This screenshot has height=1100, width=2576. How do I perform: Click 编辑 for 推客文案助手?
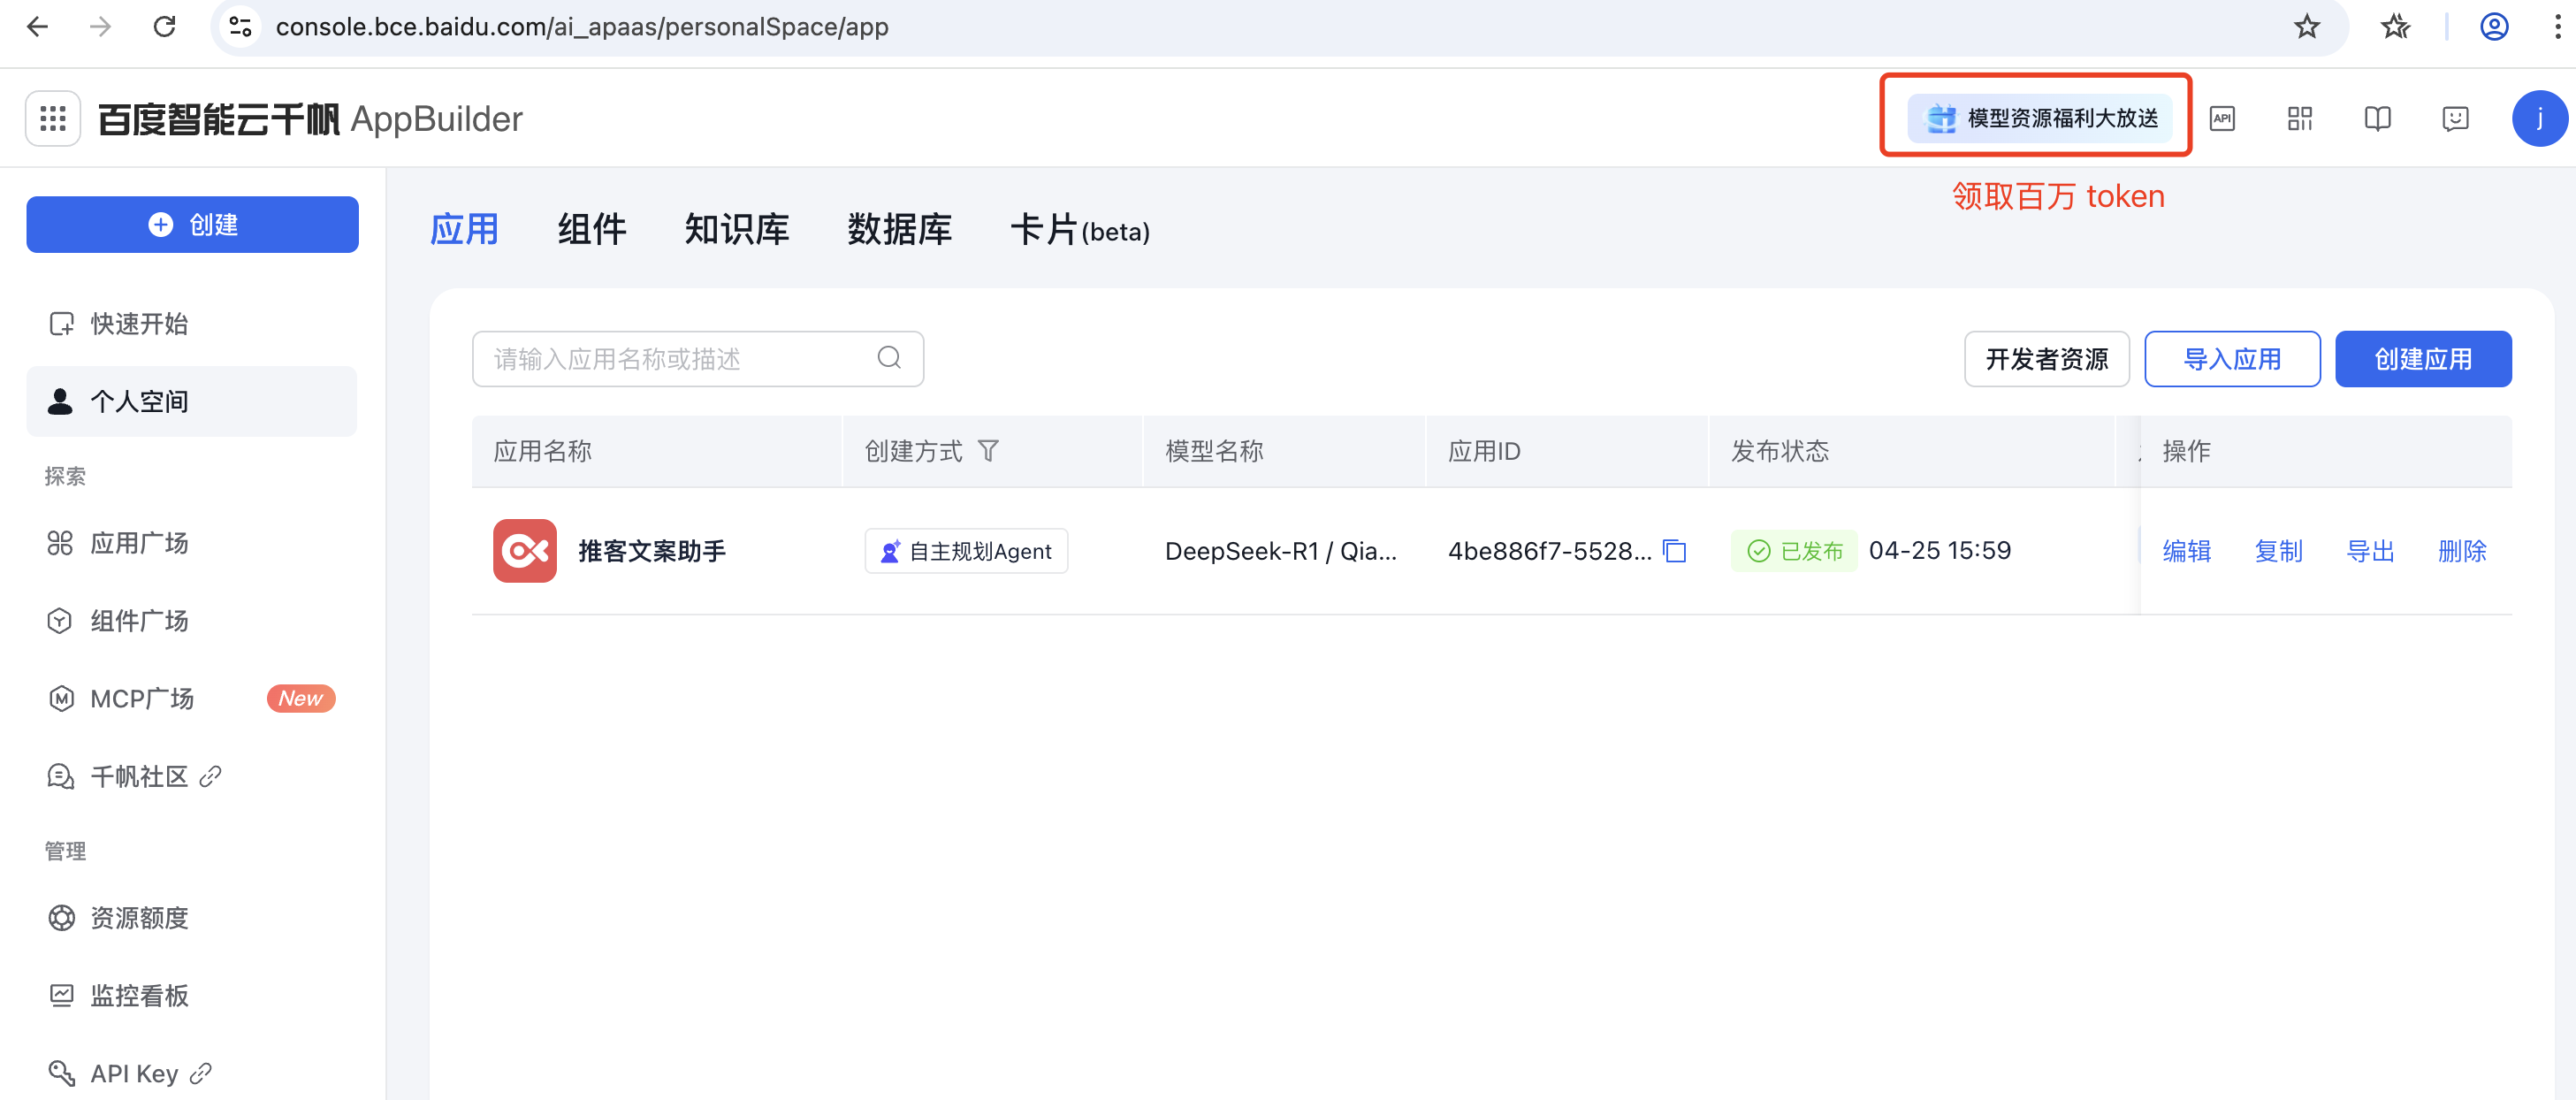point(2187,551)
